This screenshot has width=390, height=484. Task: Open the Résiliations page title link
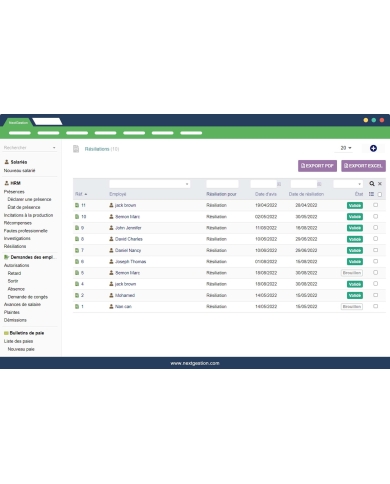pyautogui.click(x=97, y=149)
